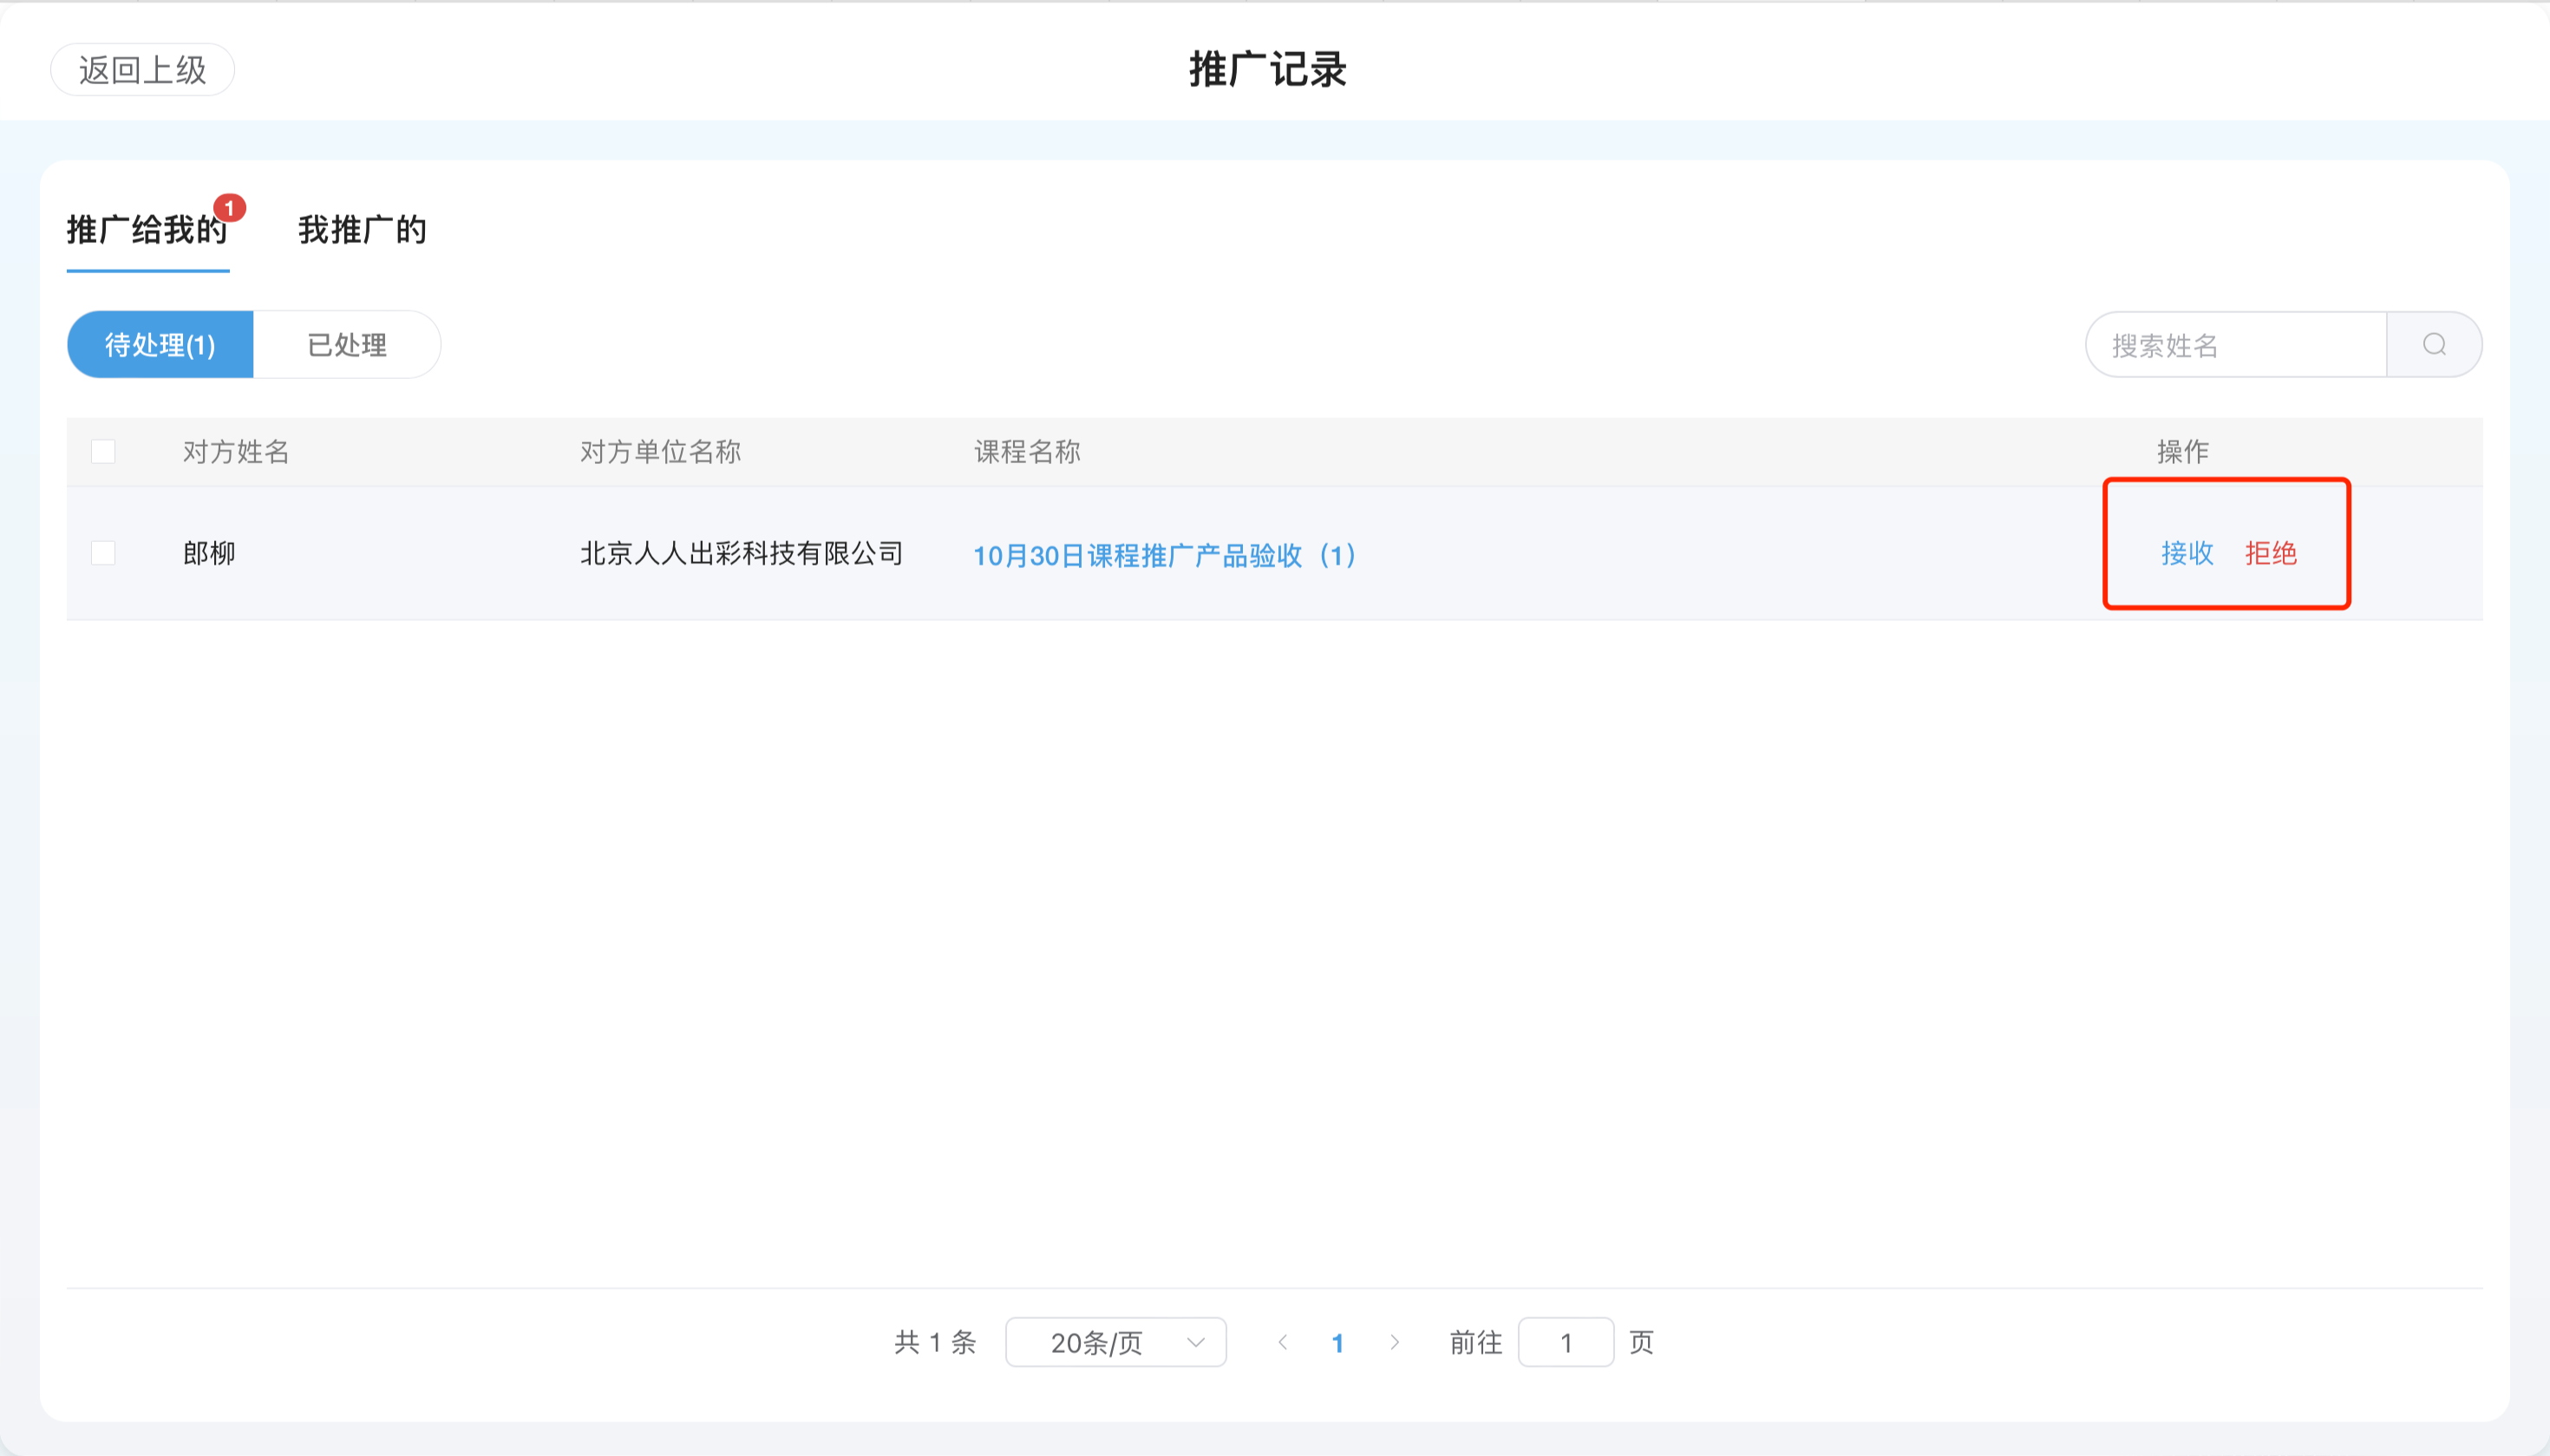This screenshot has width=2550, height=1456.
Task: Click the search magnifier icon
Action: (2434, 344)
